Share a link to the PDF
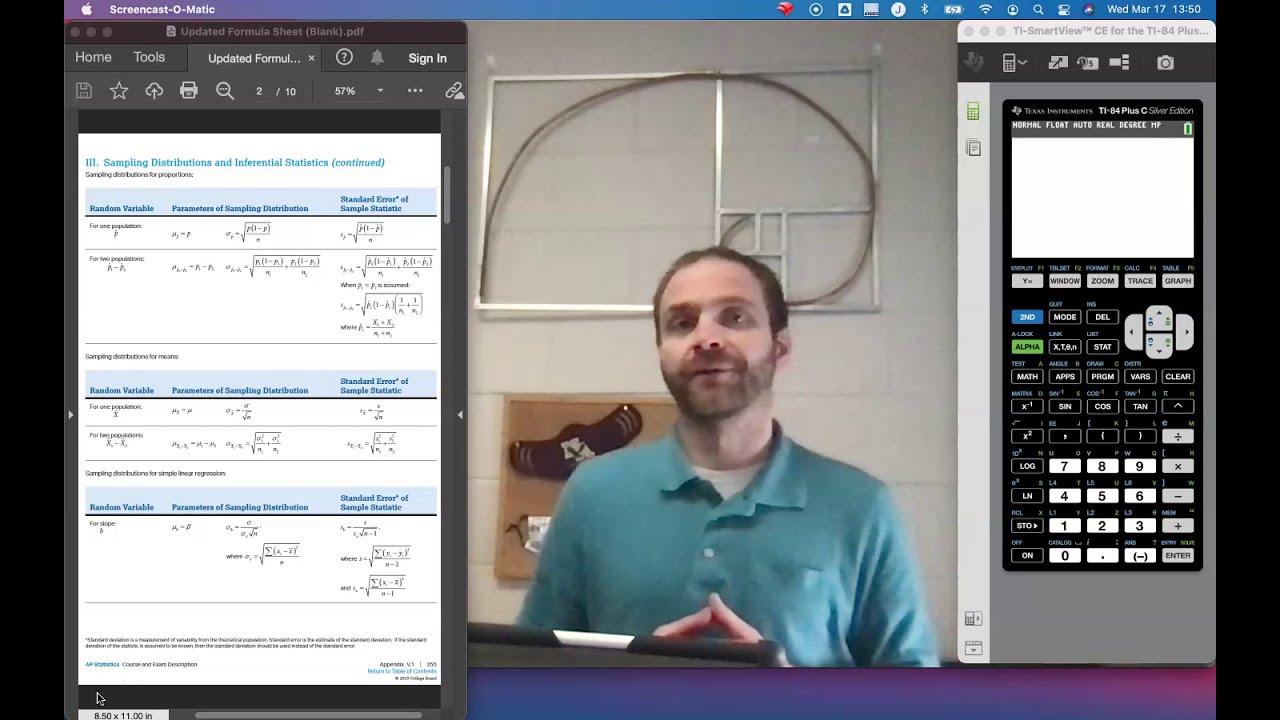Image resolution: width=1280 pixels, height=720 pixels. coord(454,91)
